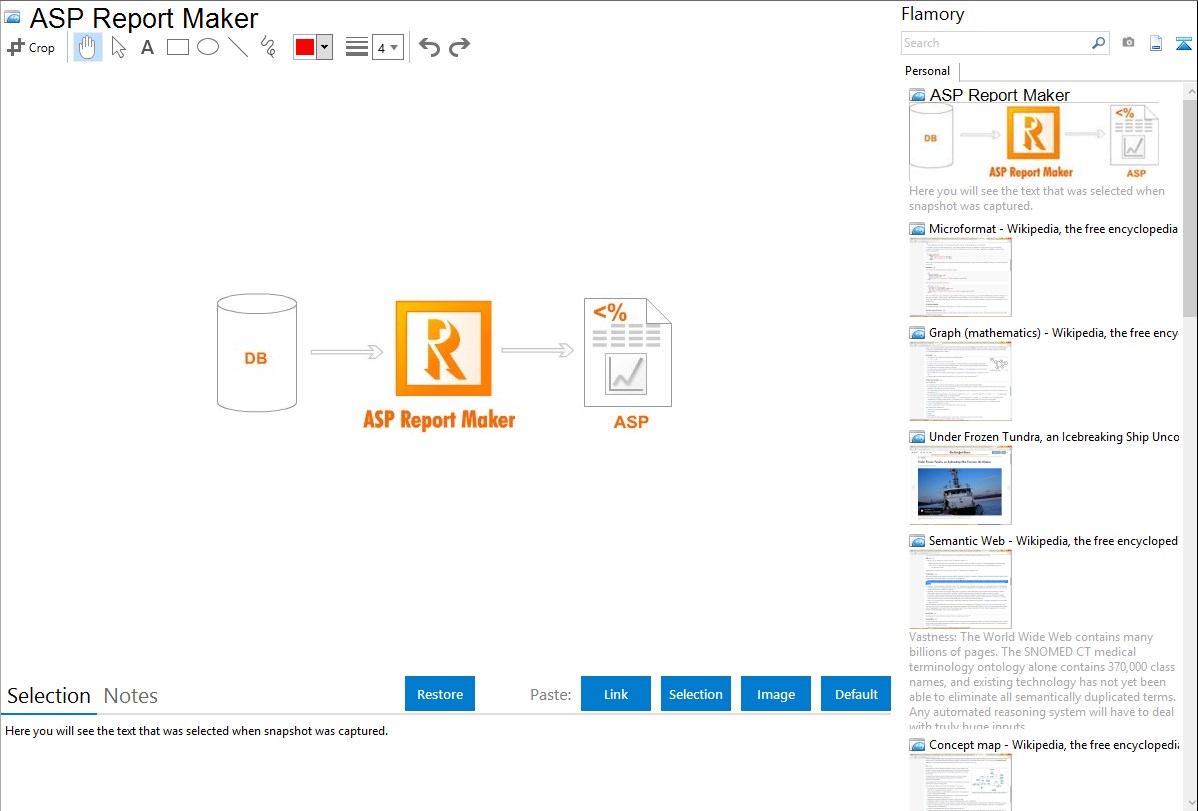This screenshot has width=1198, height=811.
Task: Click the icon beside the Graph (mathematics) entry
Action: pos(917,333)
